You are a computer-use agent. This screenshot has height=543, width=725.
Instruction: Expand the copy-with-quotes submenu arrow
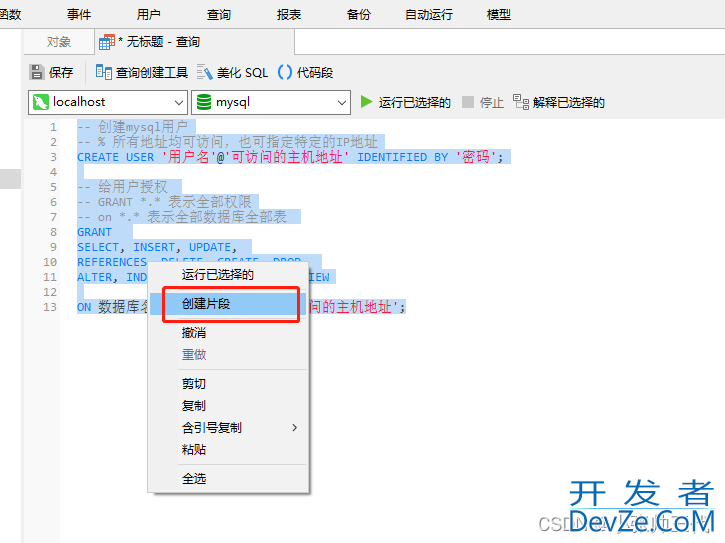(x=295, y=428)
